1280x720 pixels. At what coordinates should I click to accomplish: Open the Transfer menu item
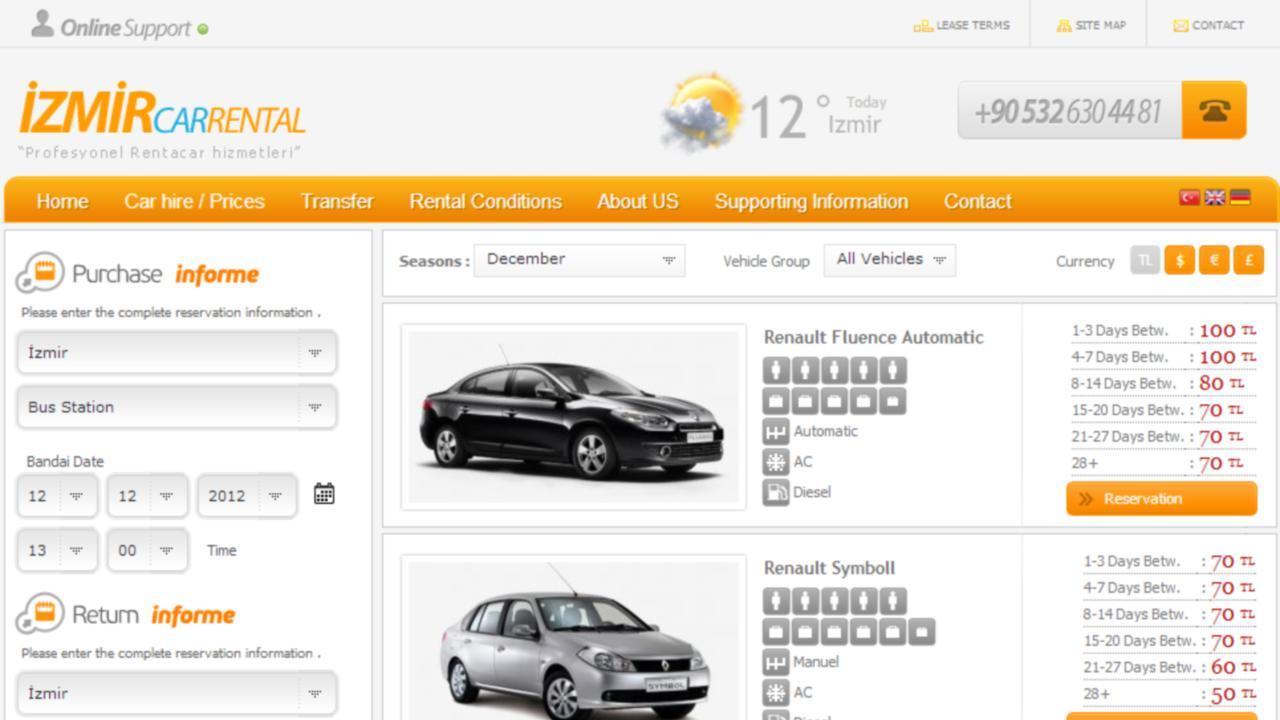pyautogui.click(x=337, y=201)
